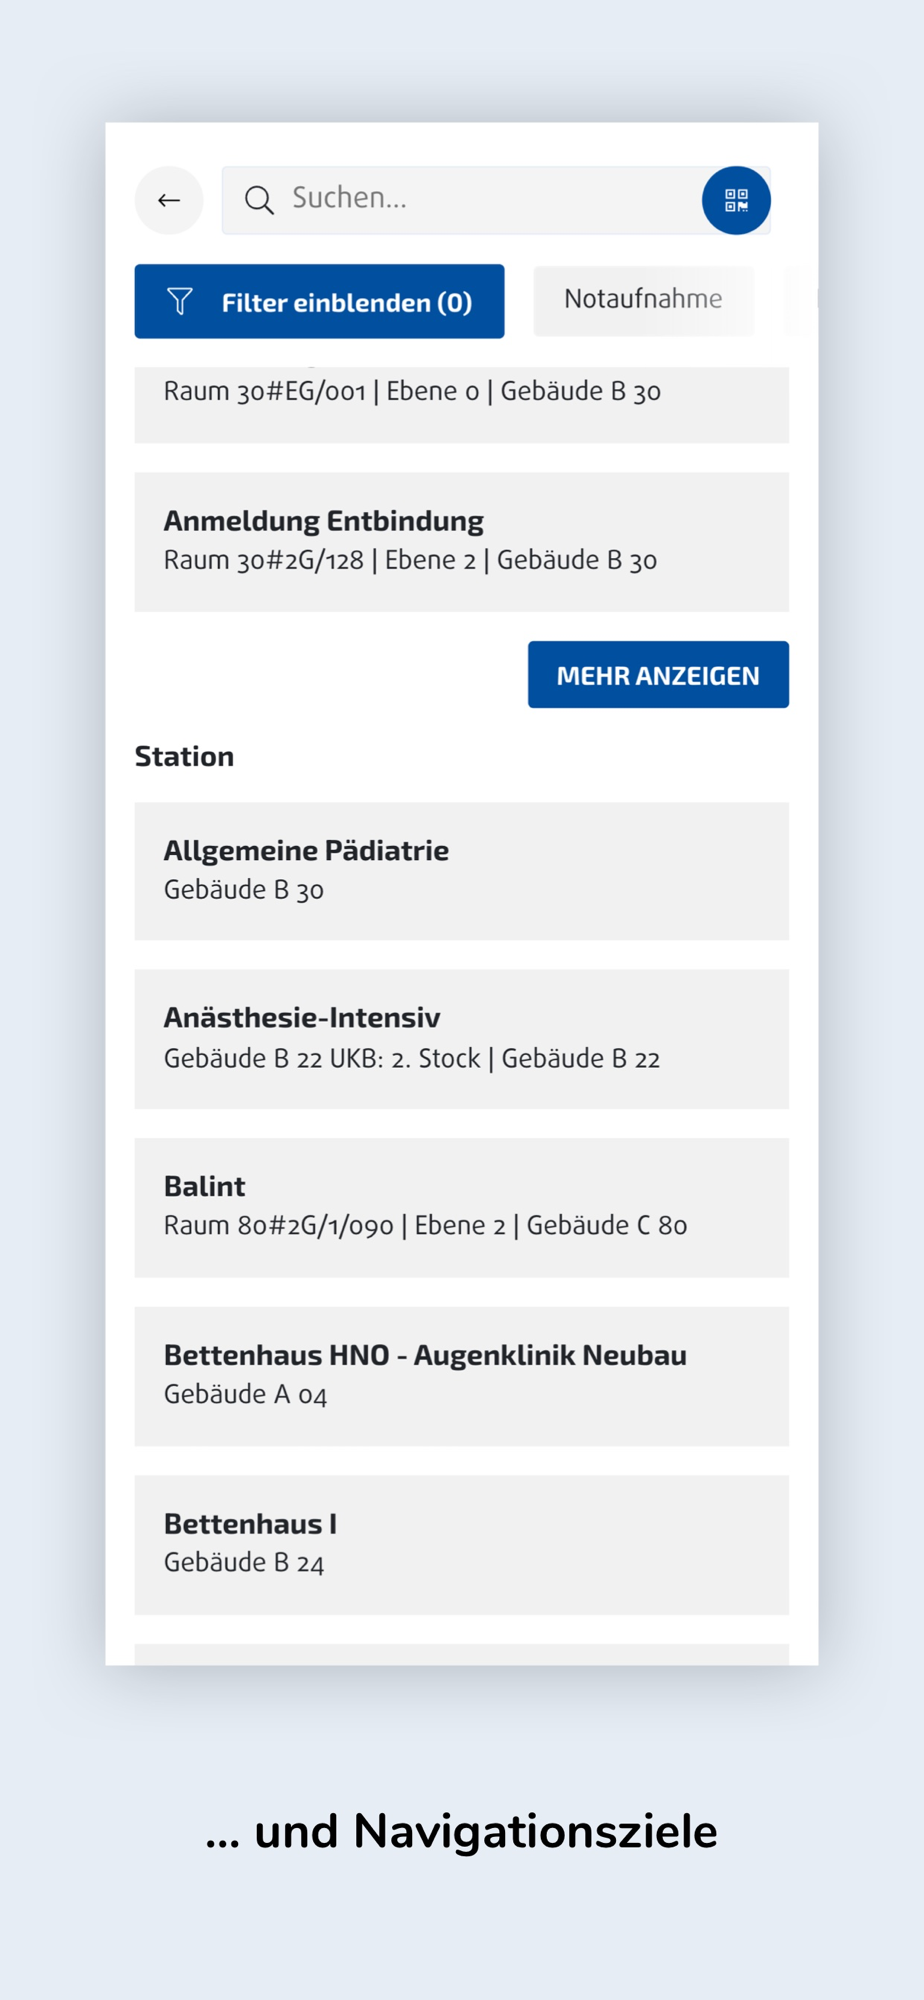
Task: Click the Gebäude A 04 location text
Action: (x=246, y=1395)
